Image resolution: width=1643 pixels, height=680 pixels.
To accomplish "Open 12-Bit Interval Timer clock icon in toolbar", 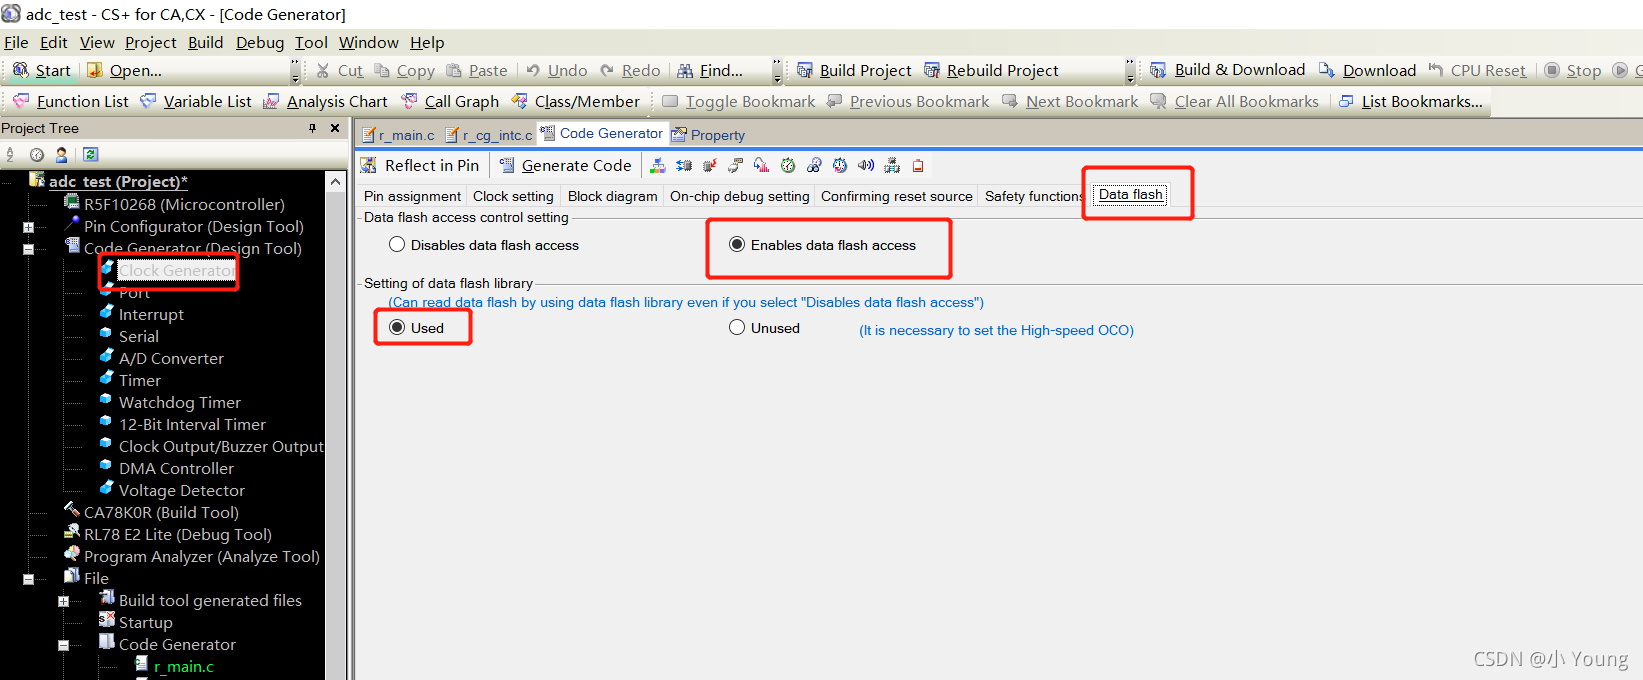I will click(840, 166).
